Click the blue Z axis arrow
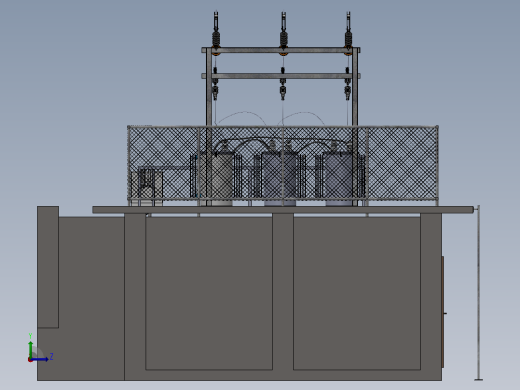 click(x=40, y=359)
